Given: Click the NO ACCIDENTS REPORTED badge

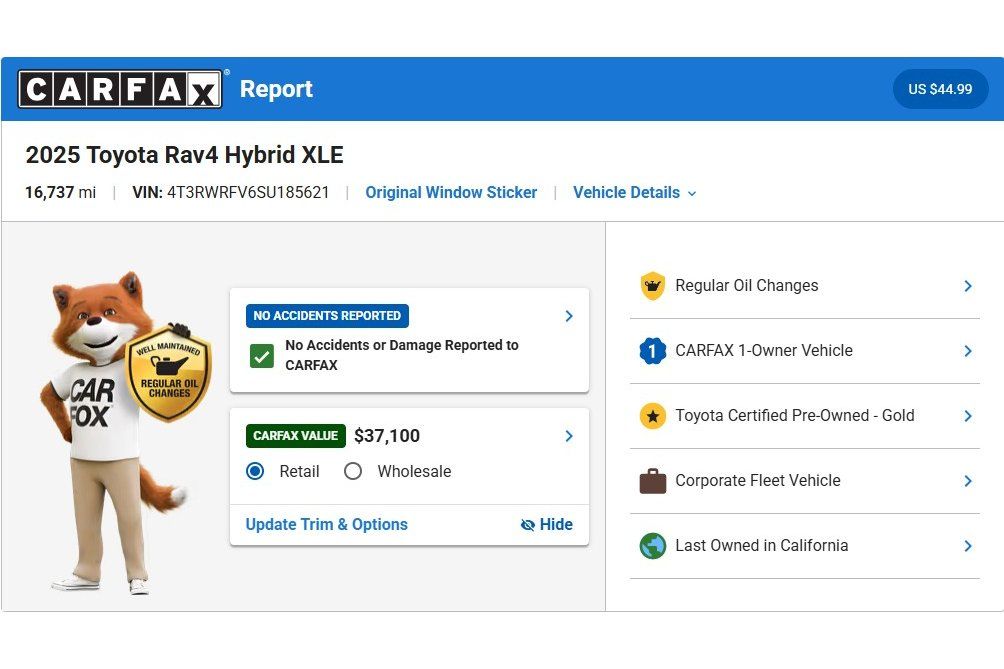Looking at the screenshot, I should pos(327,316).
